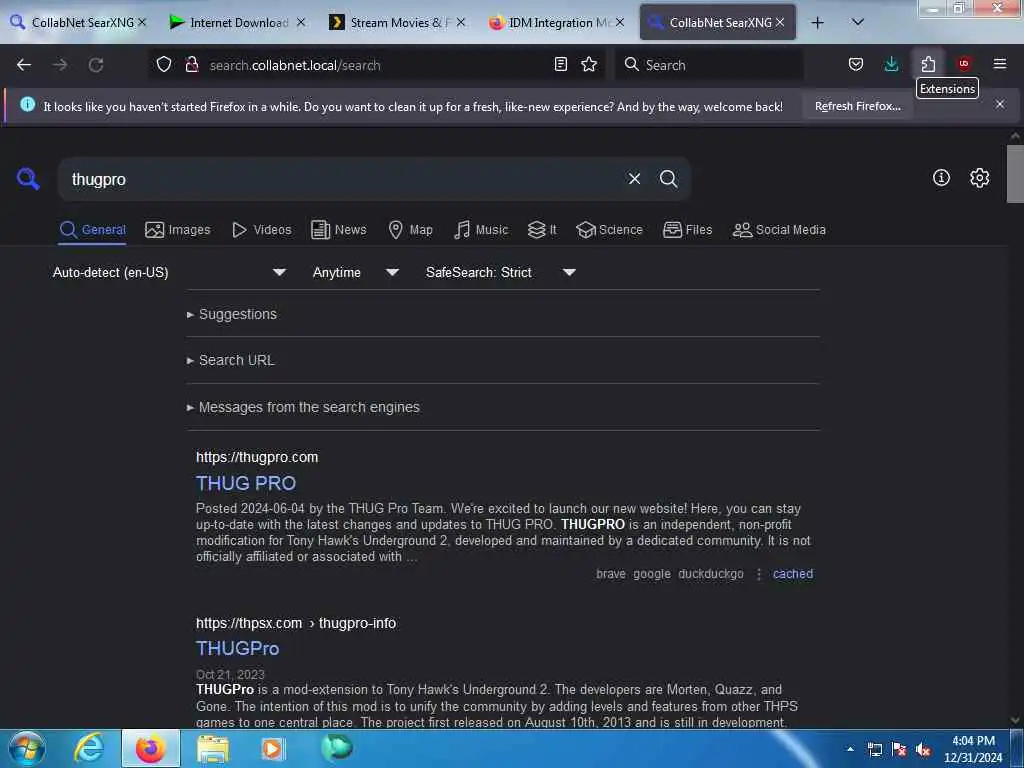Open clock showing 4:04 PM
The height and width of the screenshot is (768, 1024).
click(x=973, y=749)
